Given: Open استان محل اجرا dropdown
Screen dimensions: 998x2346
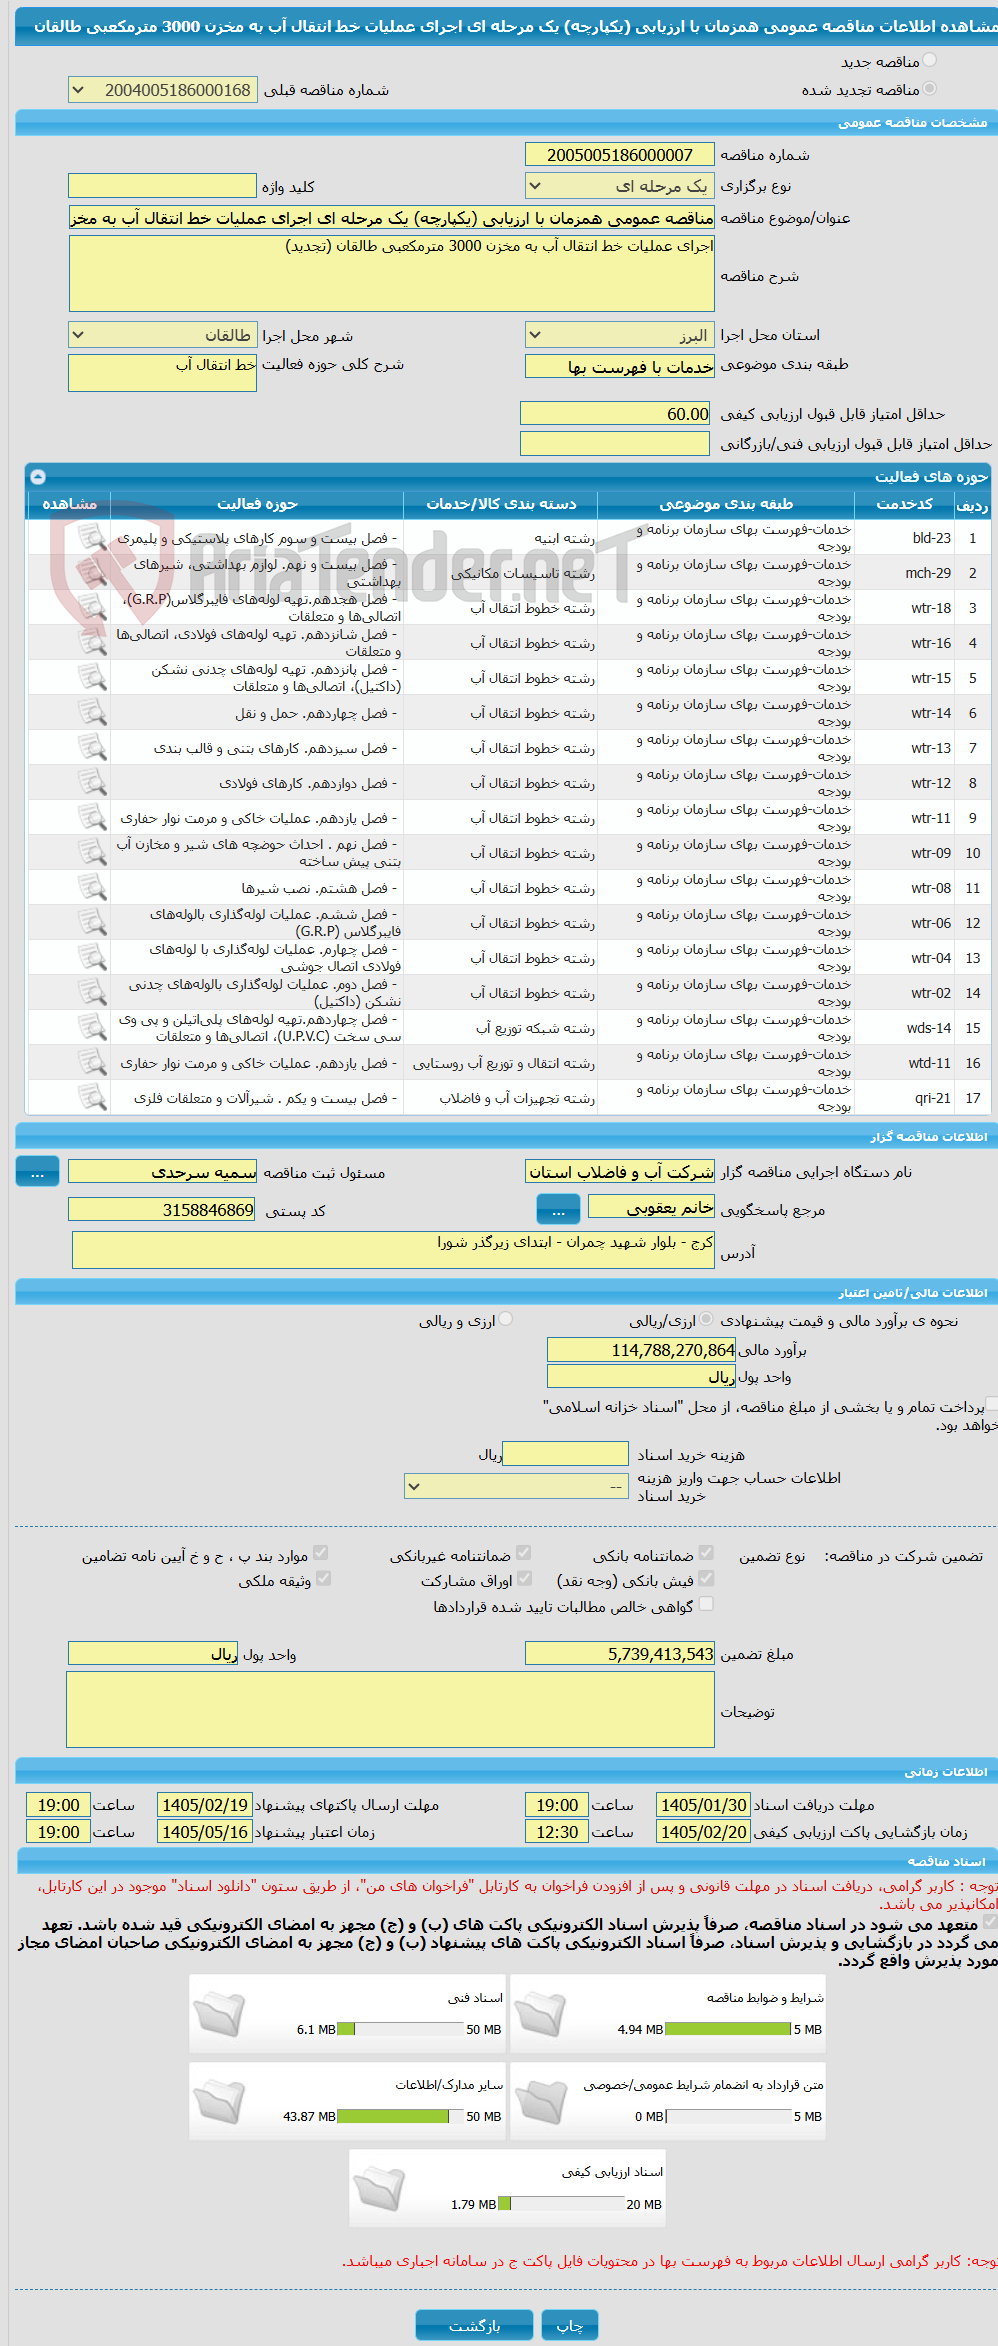Looking at the screenshot, I should pyautogui.click(x=620, y=335).
